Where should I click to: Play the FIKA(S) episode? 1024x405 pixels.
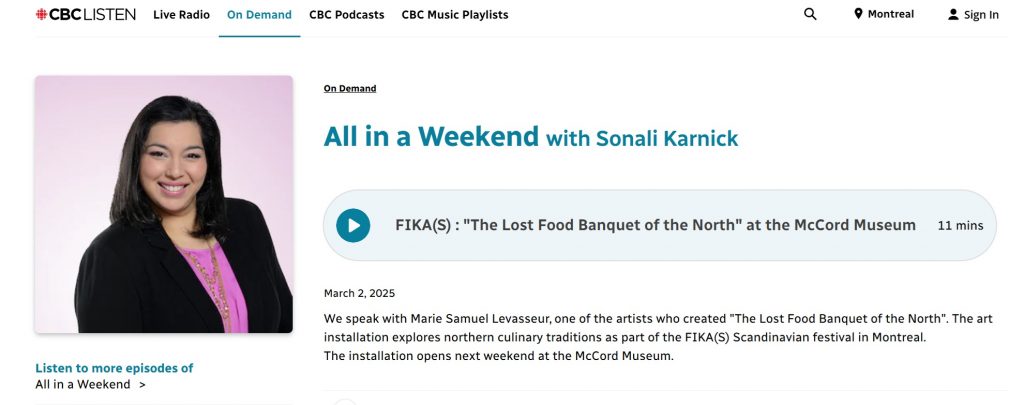point(353,225)
